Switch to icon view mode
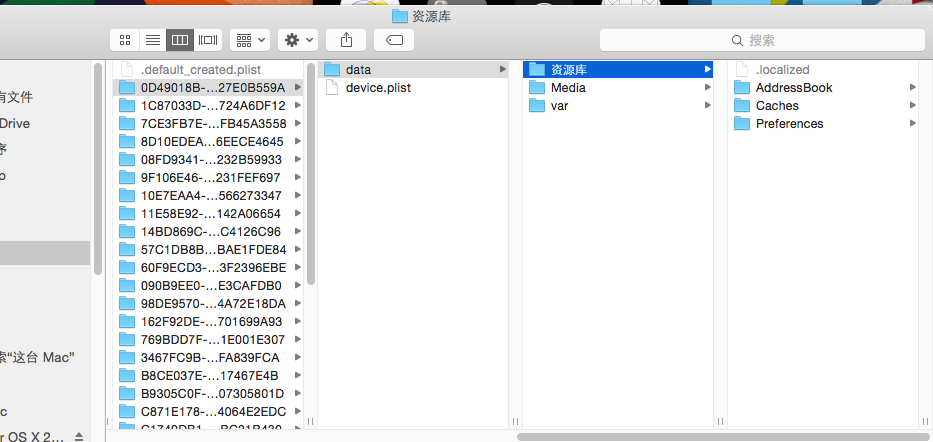933x442 pixels. pyautogui.click(x=125, y=40)
